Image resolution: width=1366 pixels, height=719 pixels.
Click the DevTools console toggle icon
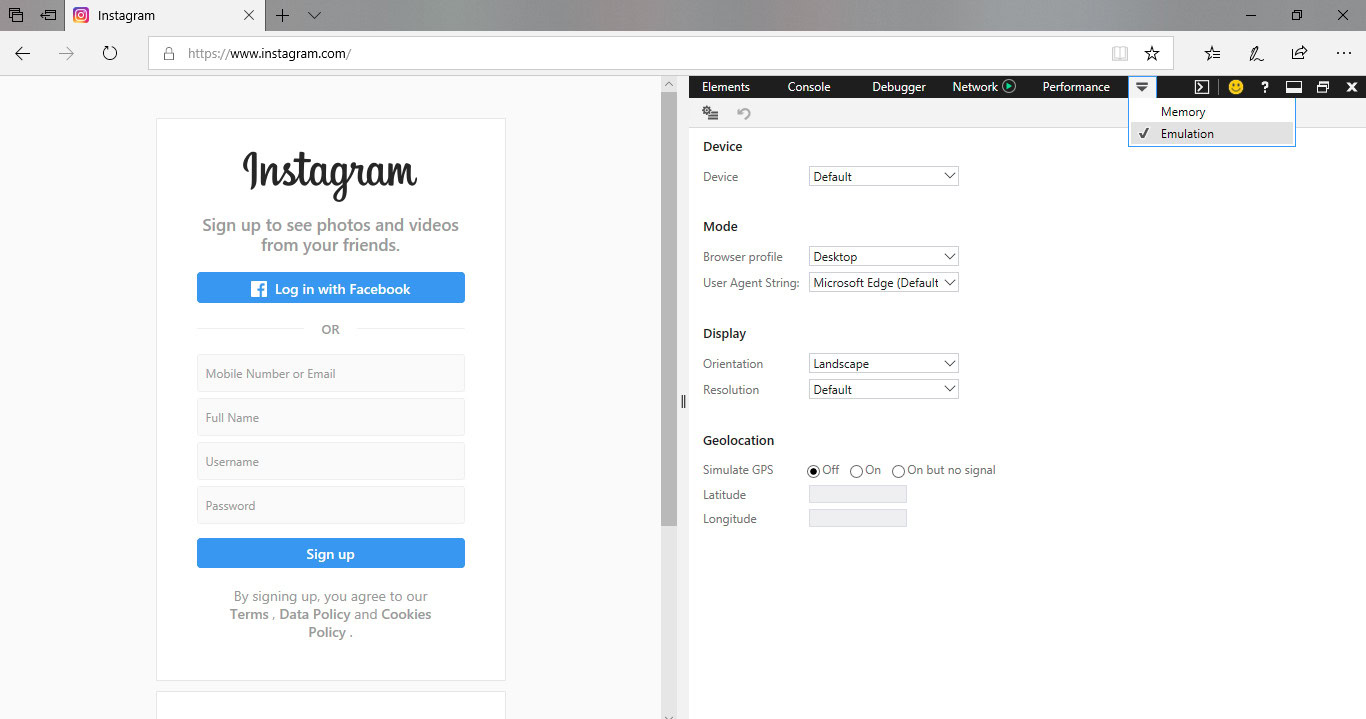[1202, 87]
